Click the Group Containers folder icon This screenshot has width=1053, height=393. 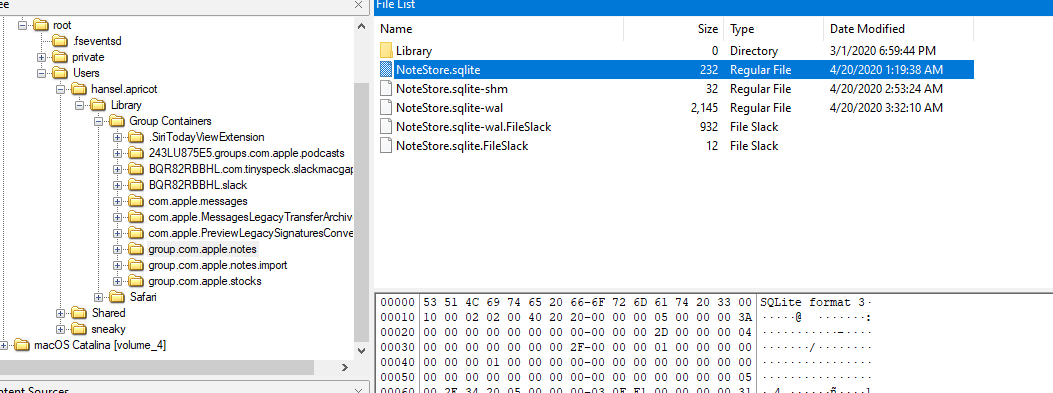pyautogui.click(x=118, y=121)
